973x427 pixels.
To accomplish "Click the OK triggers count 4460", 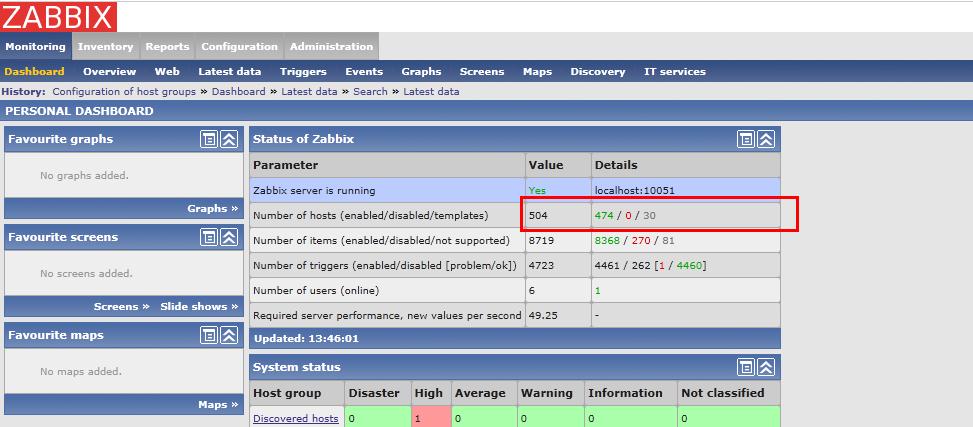I will click(x=689, y=266).
